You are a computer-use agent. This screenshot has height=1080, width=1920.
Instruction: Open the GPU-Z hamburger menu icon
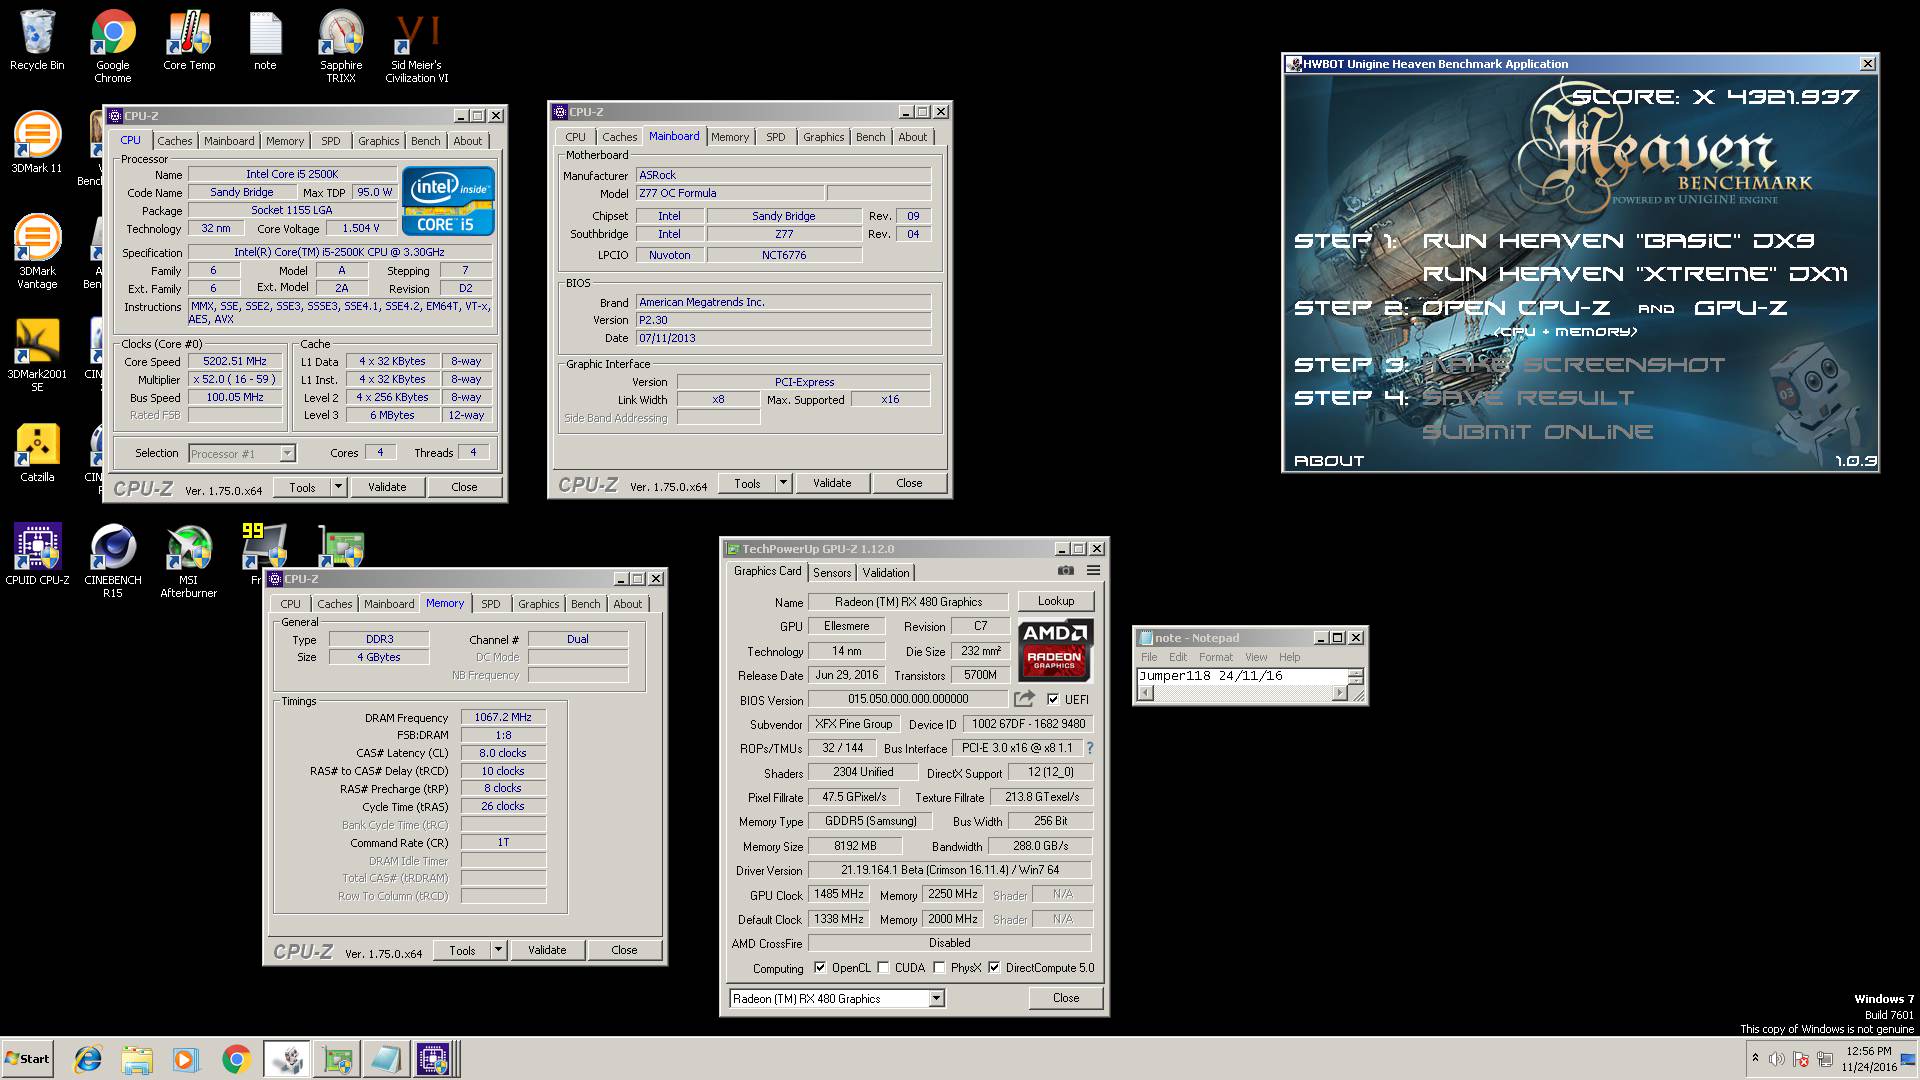[1093, 571]
